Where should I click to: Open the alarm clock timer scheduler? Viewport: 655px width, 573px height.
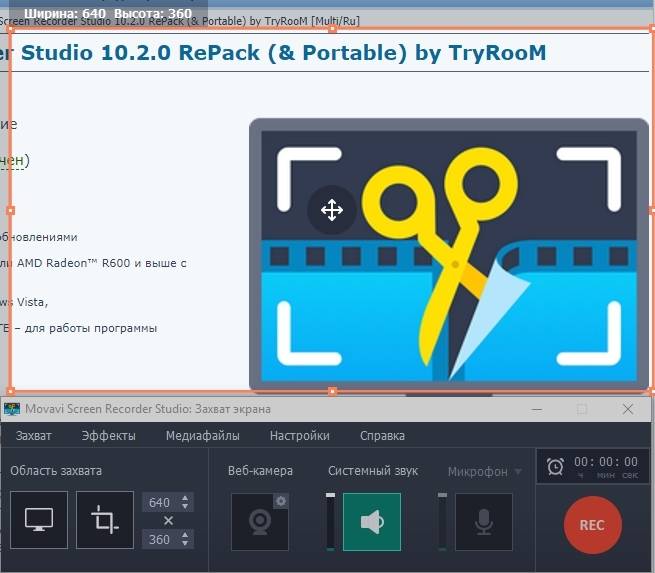click(x=556, y=466)
